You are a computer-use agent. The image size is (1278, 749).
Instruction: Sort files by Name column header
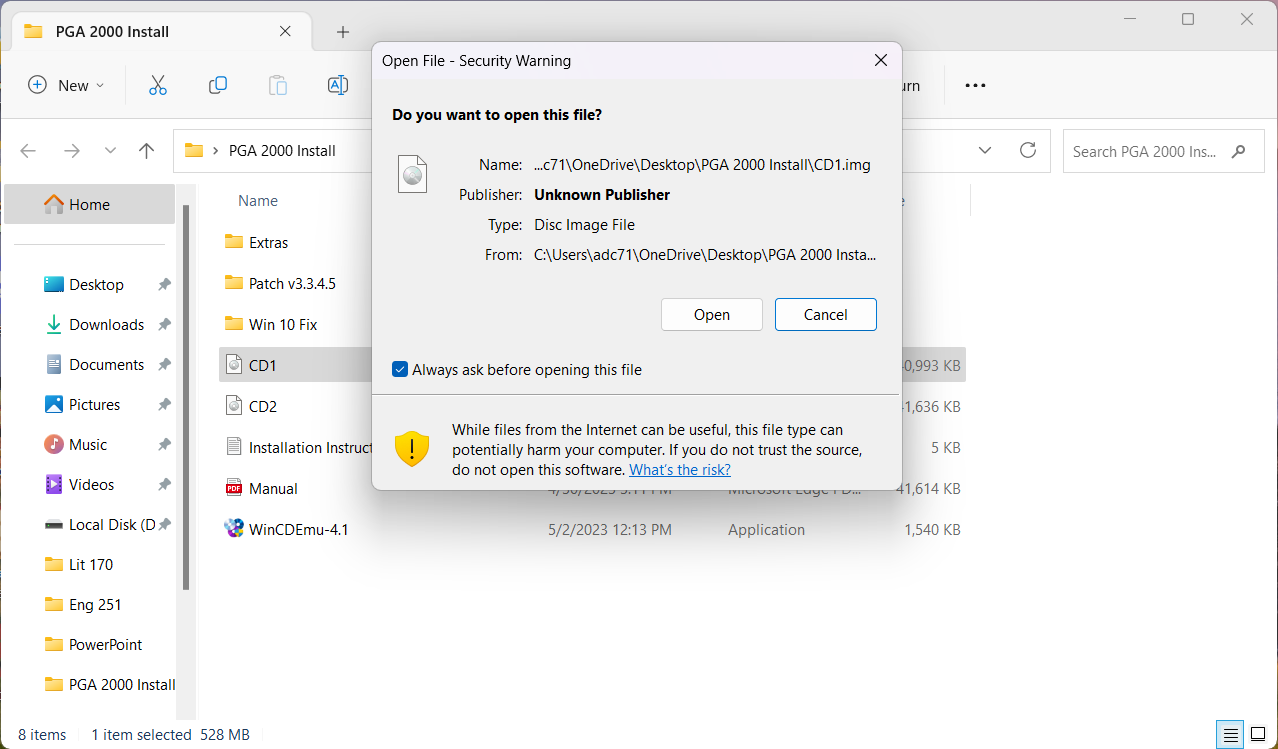(x=258, y=201)
